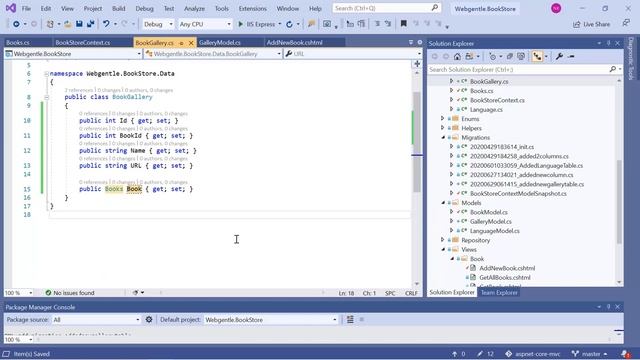Open Properties wrench icon in Solution Explorer
Image resolution: width=640 pixels, height=360 pixels.
(x=559, y=56)
